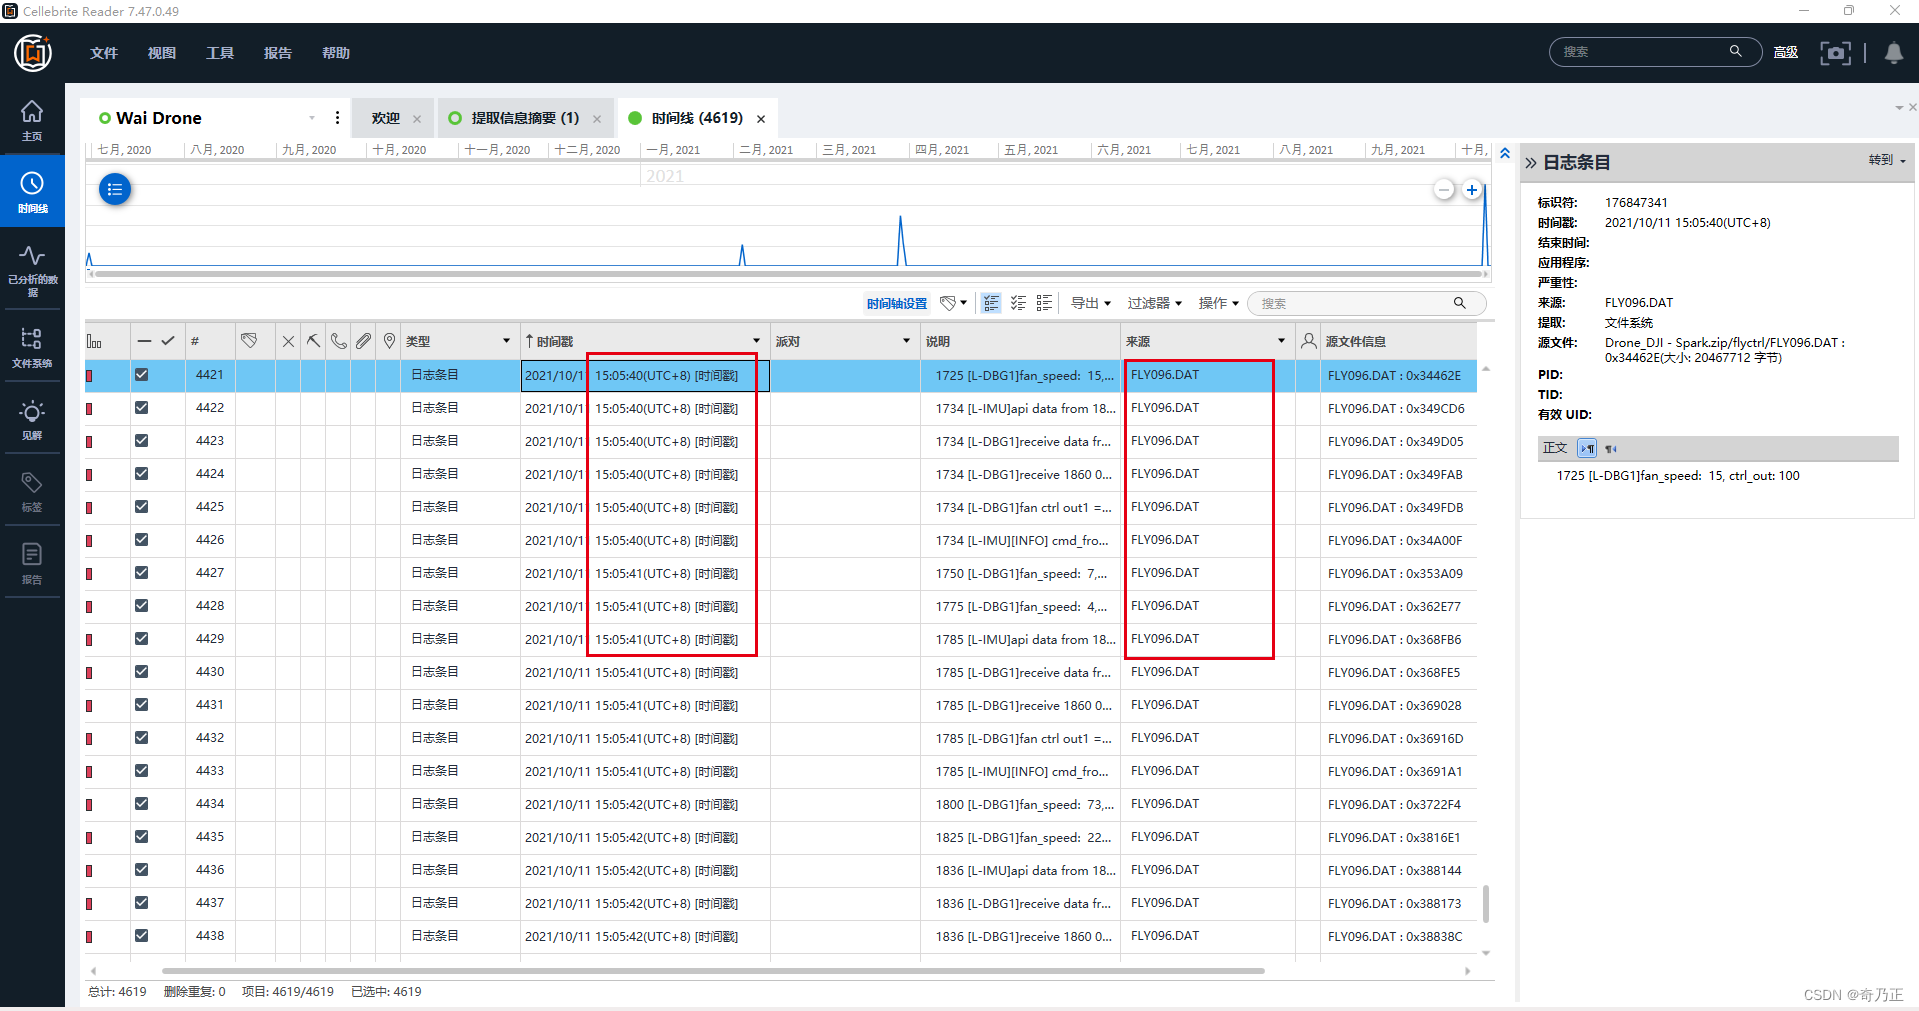Click the blue list button on timeline chart
The image size is (1919, 1011).
point(115,189)
